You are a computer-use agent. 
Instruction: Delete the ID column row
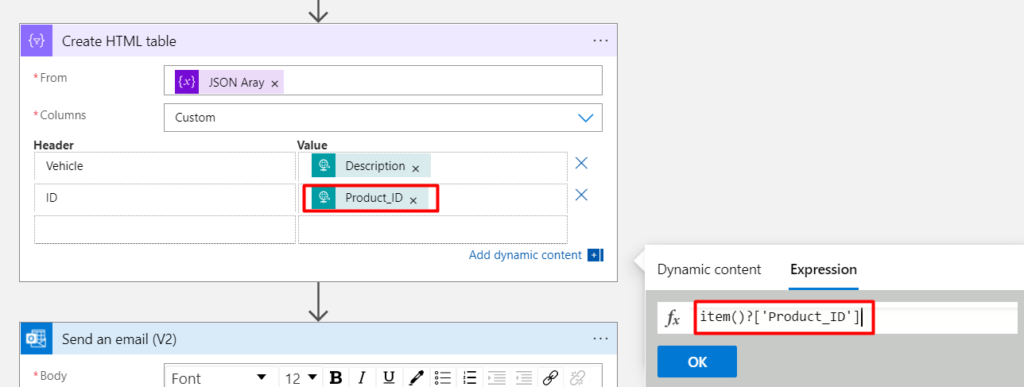point(581,194)
